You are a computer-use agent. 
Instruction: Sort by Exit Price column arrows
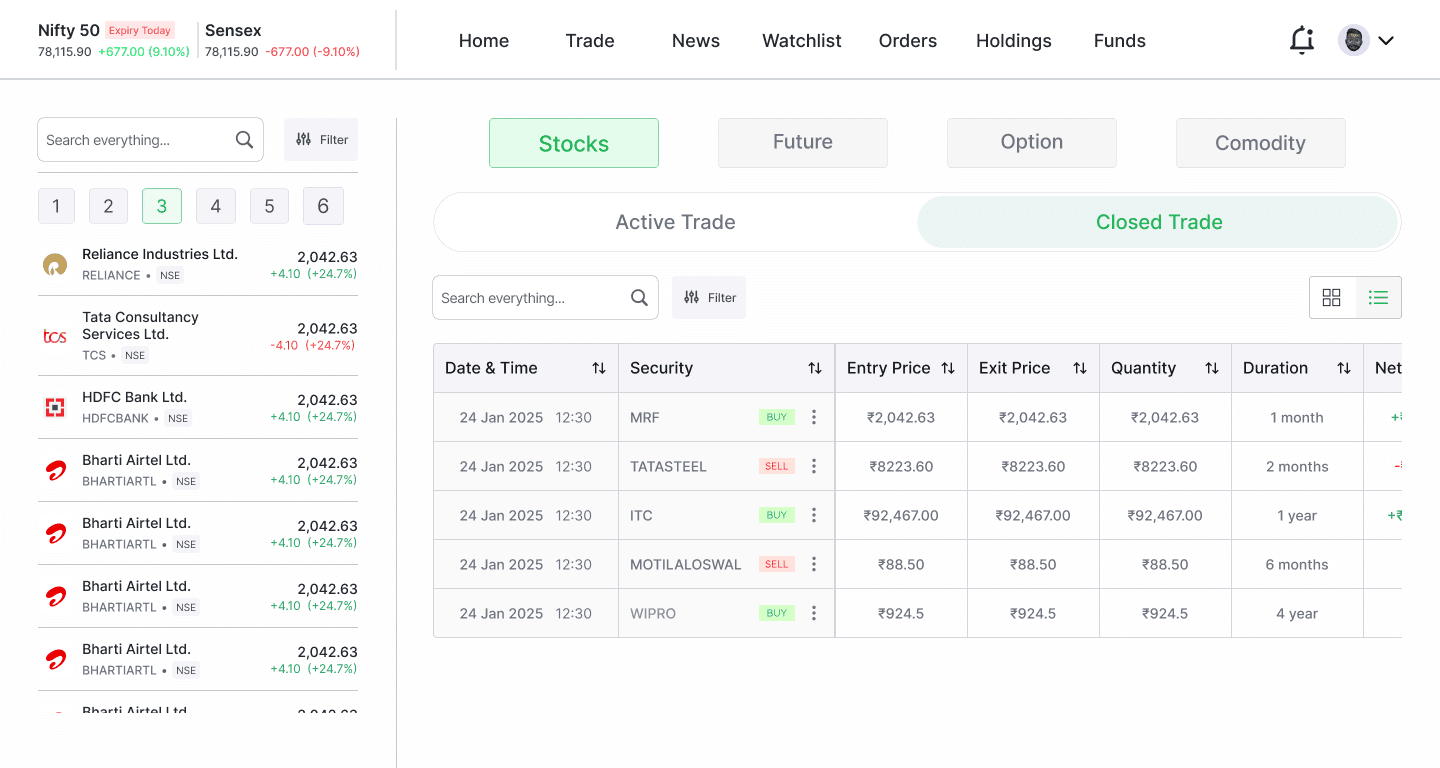tap(1080, 368)
